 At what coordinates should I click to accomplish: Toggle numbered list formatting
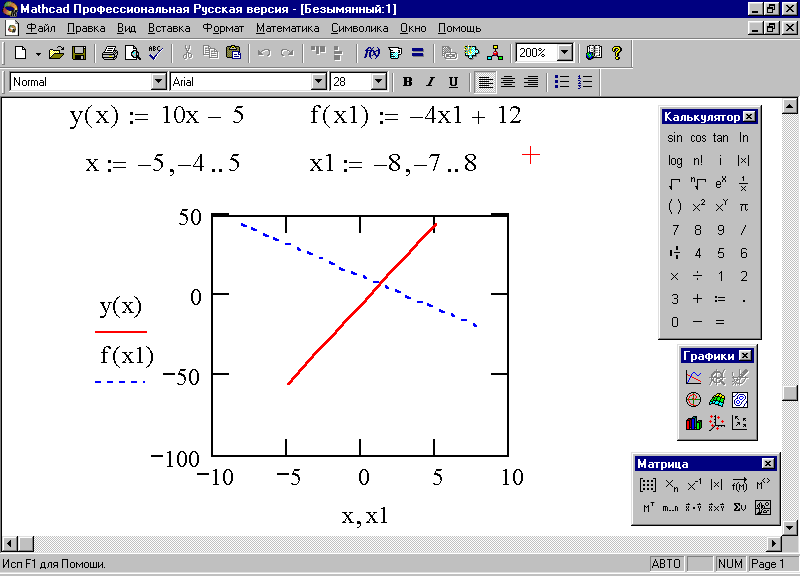[x=585, y=82]
